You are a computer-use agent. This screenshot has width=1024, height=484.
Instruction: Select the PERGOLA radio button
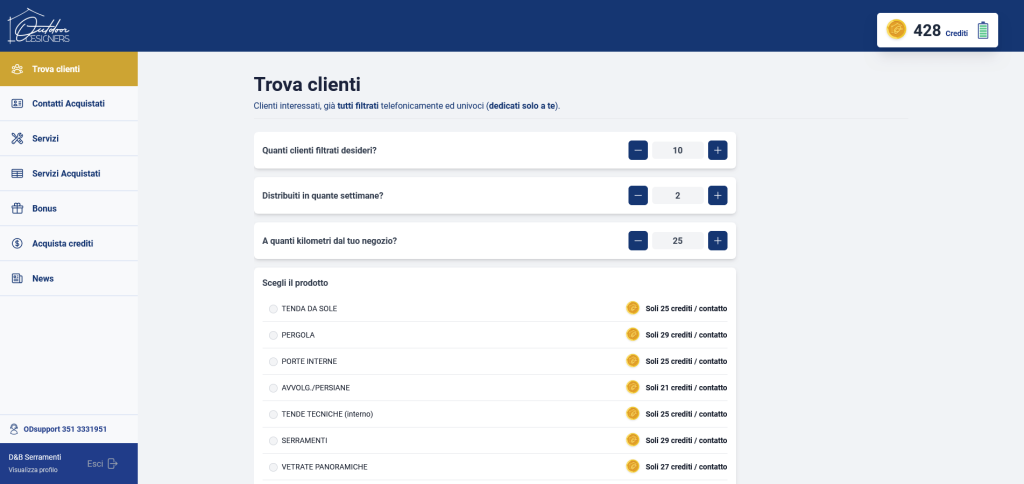pos(273,335)
